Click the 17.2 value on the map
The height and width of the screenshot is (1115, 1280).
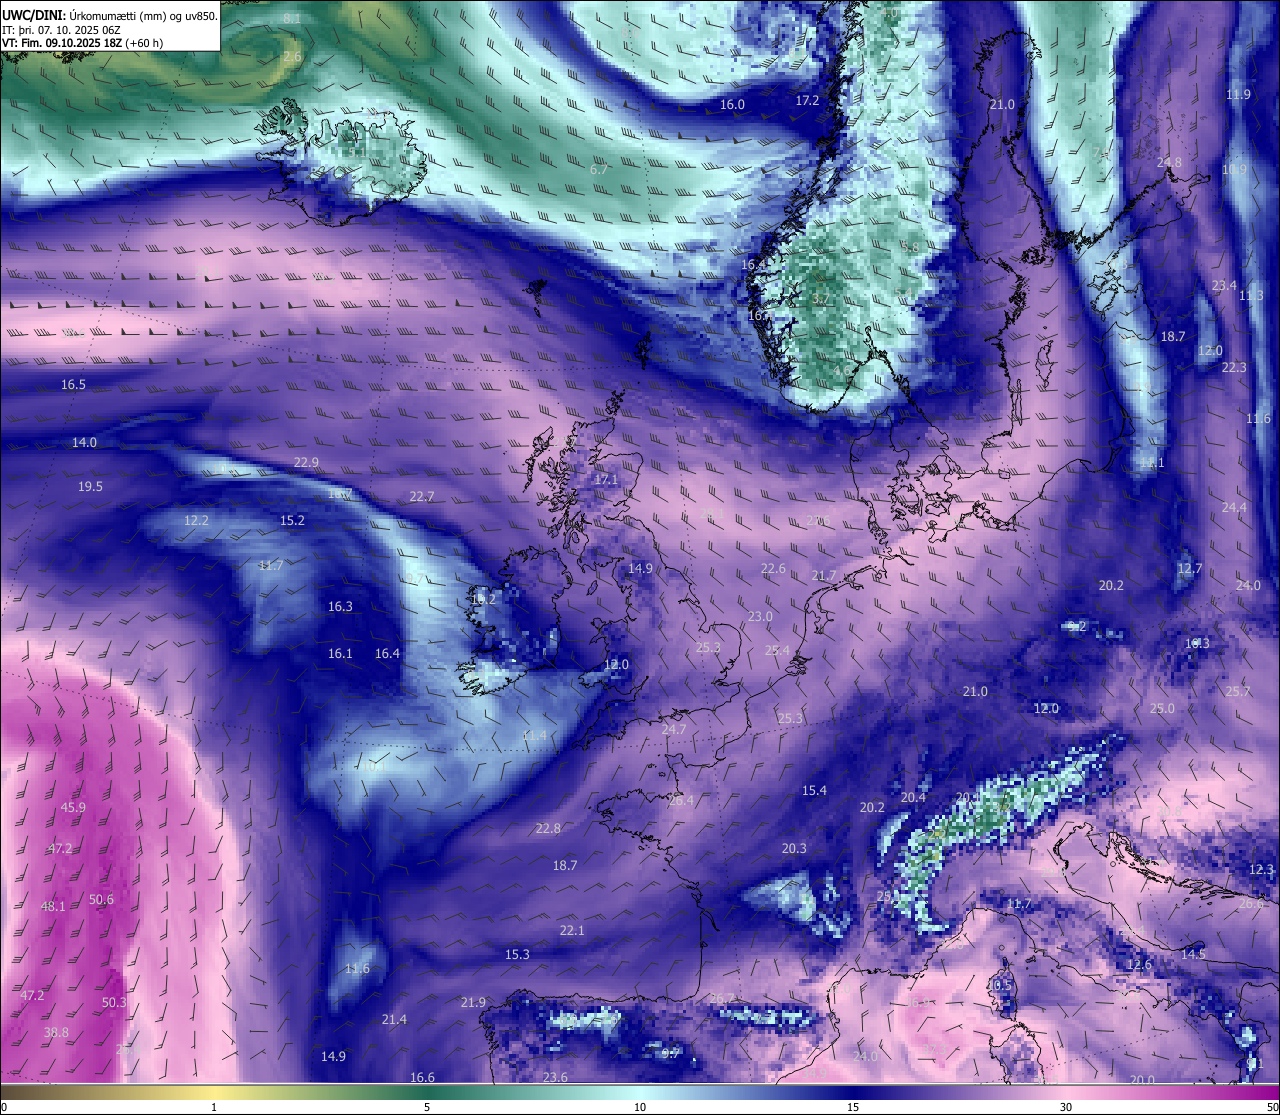[807, 101]
